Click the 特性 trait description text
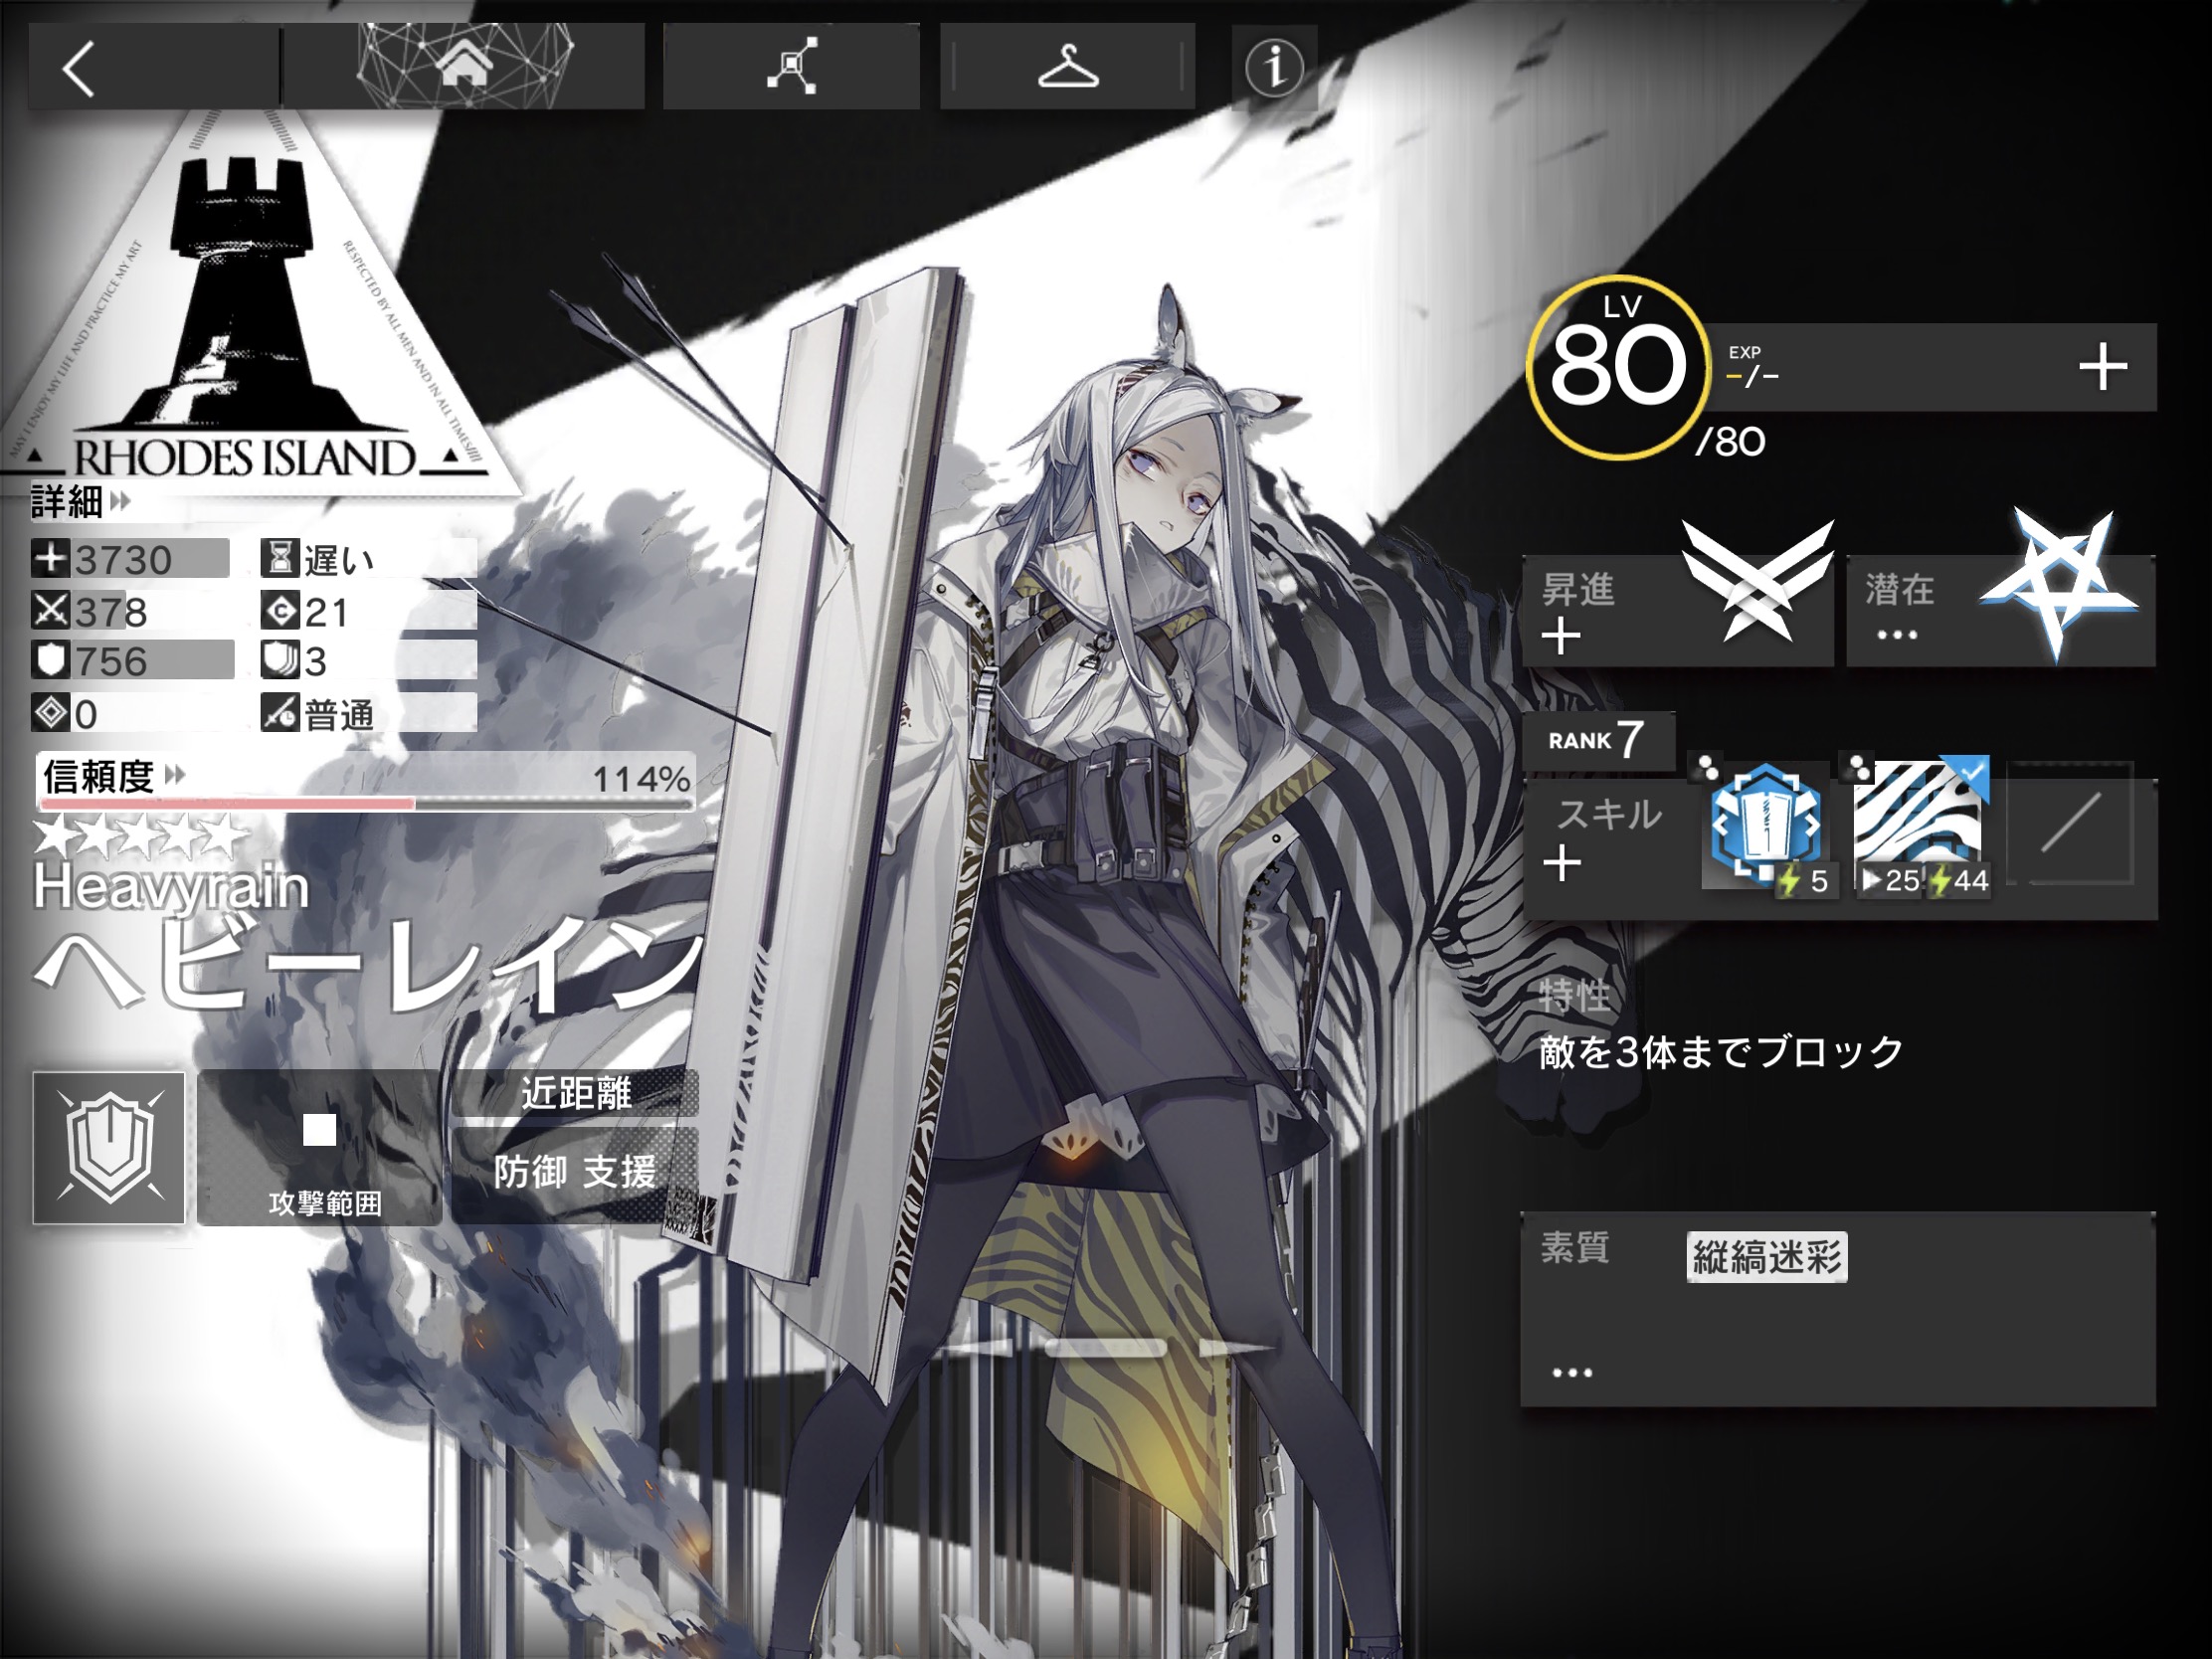The width and height of the screenshot is (2212, 1659). click(x=1720, y=1052)
